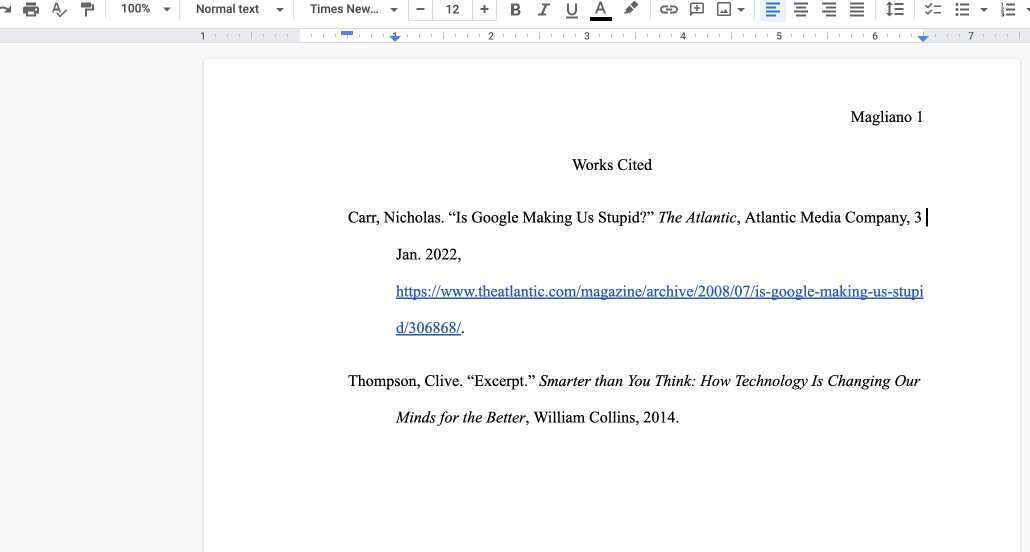Toggle Underline formatting

click(x=571, y=9)
